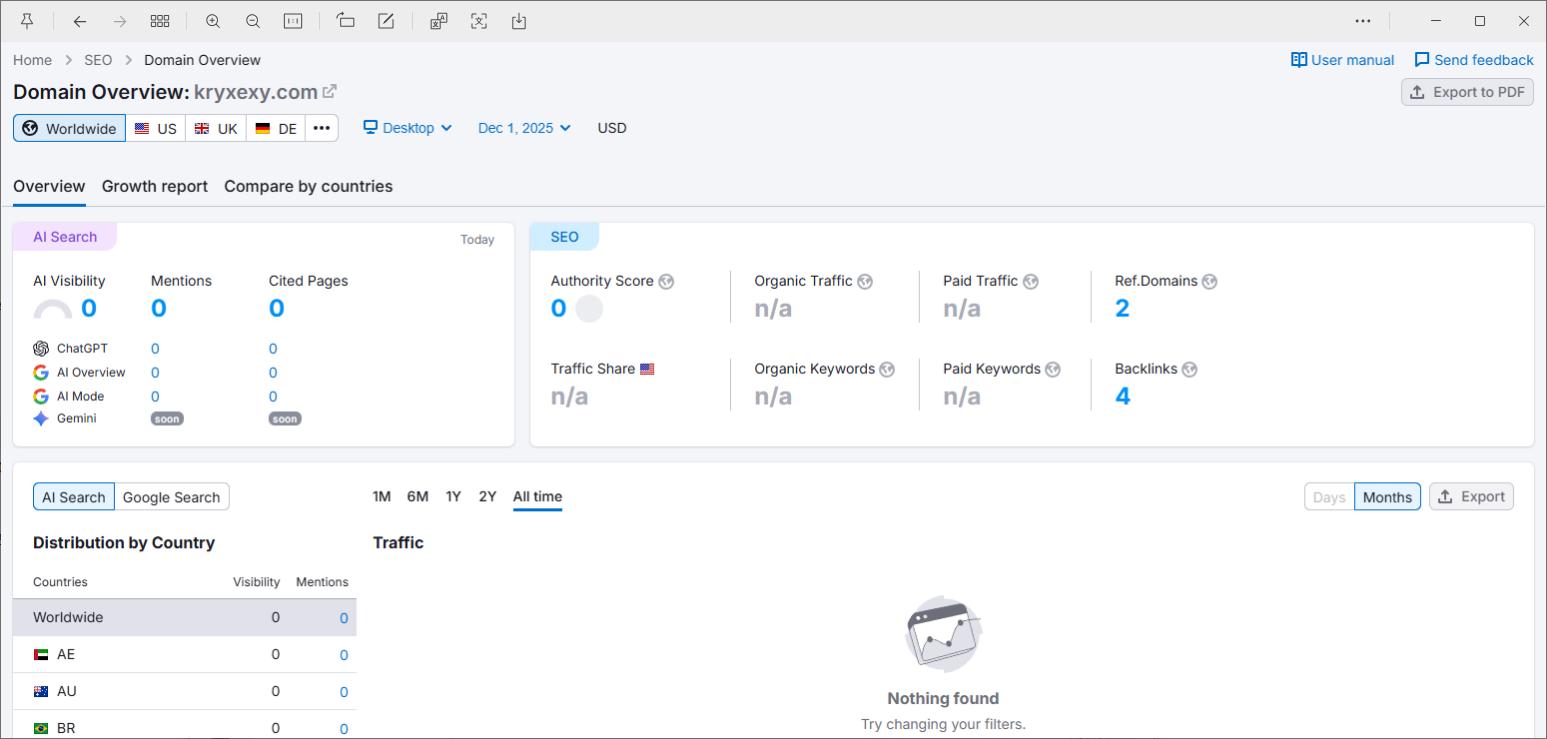Click the US flag beside Traffic Share
The image size is (1547, 739).
[x=647, y=369]
